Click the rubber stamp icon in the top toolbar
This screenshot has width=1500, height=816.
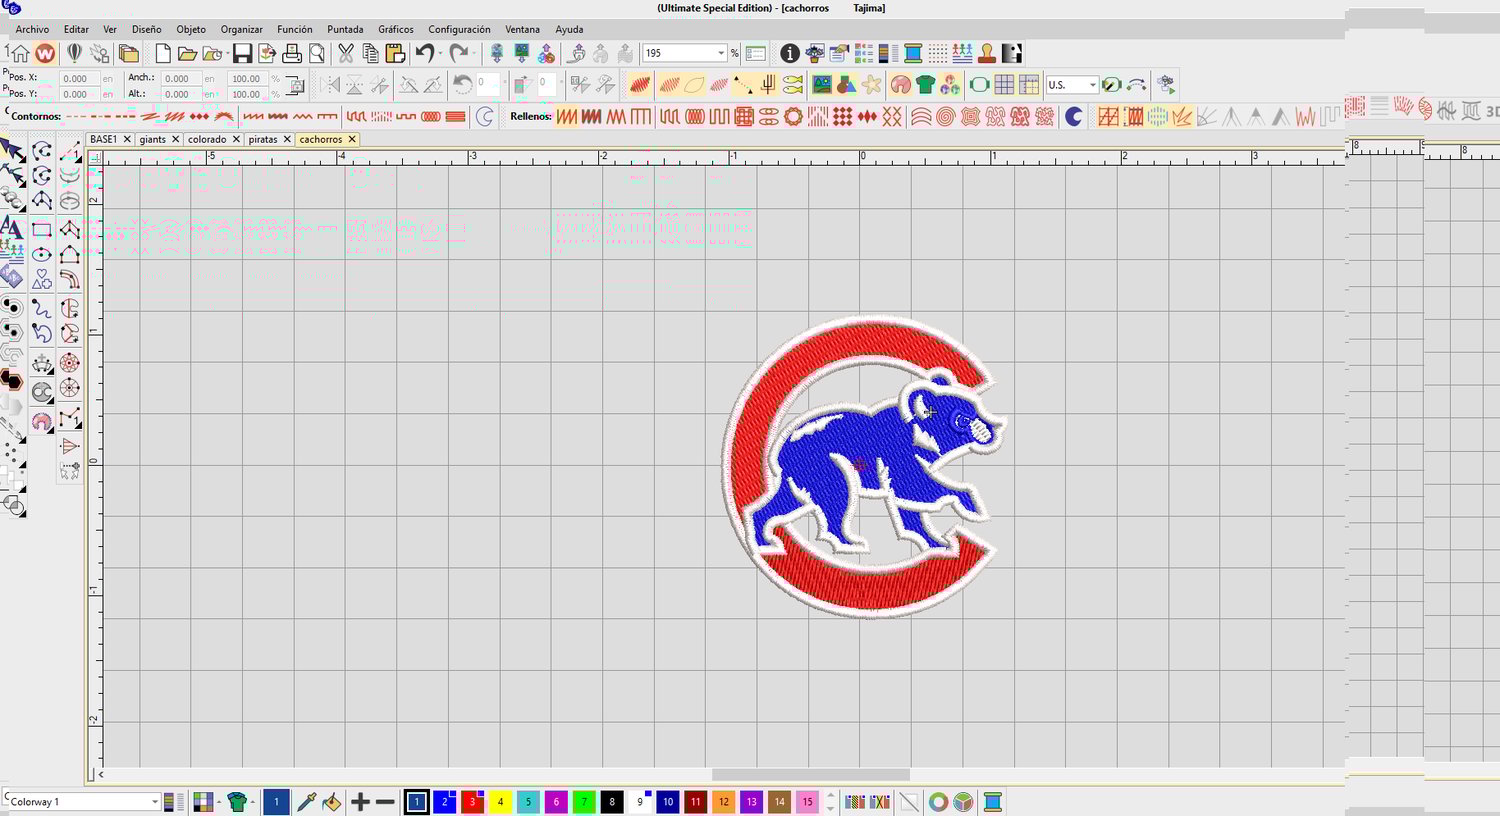click(x=987, y=54)
